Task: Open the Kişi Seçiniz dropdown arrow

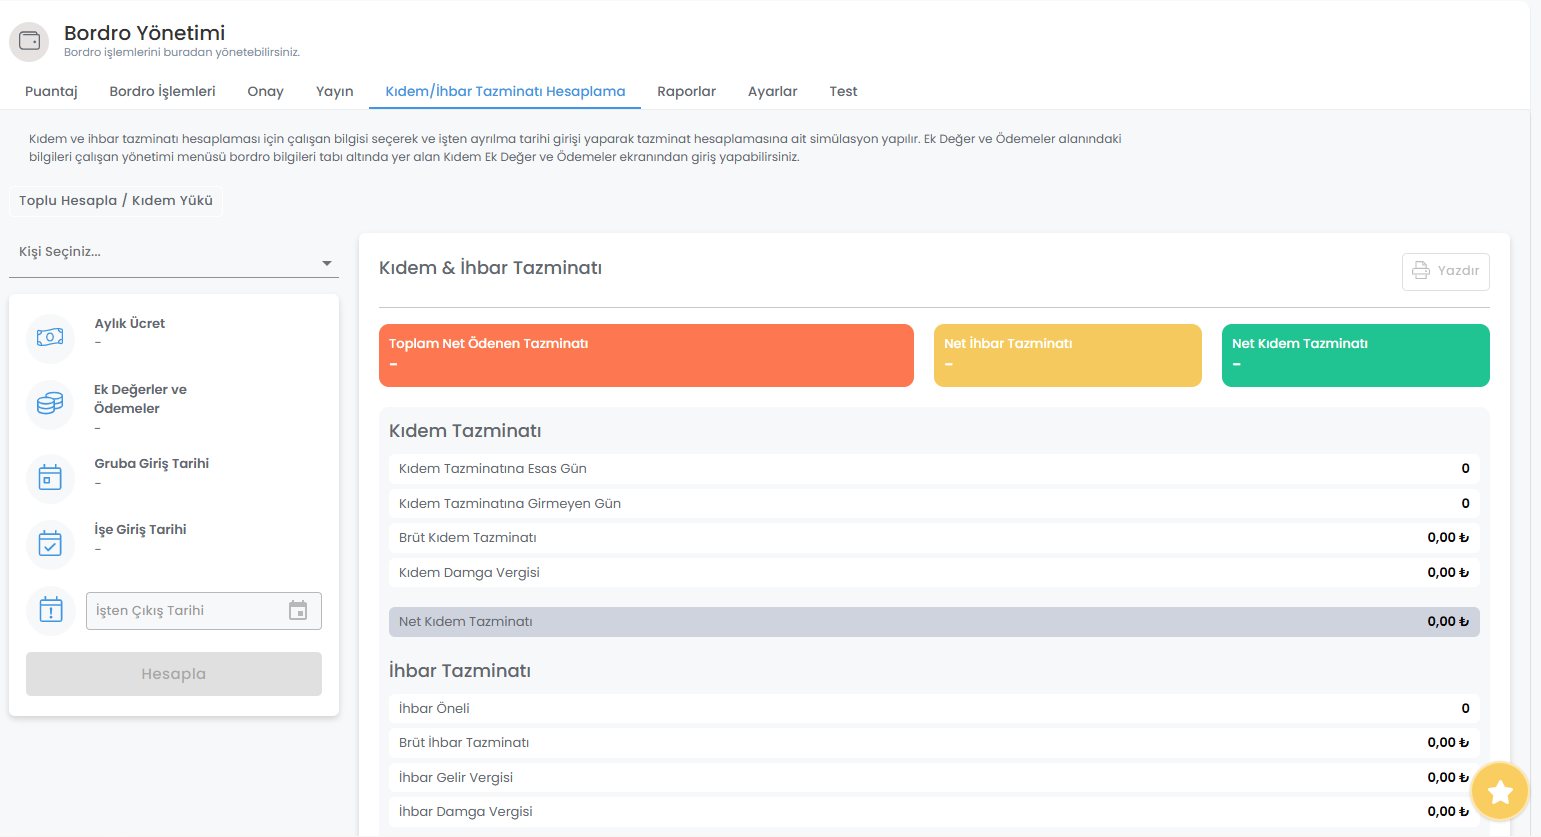Action: pos(327,264)
